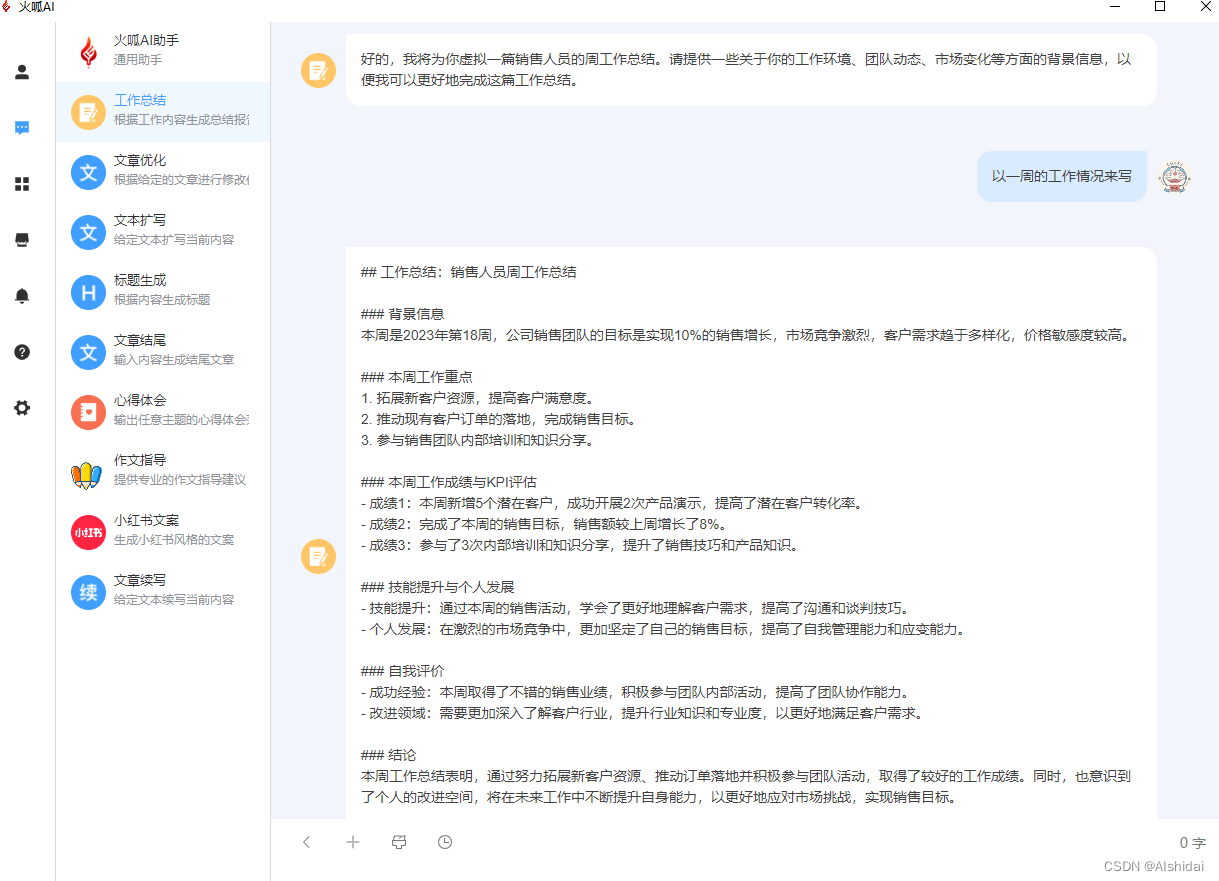Choose the 作文指导 assistant

pyautogui.click(x=163, y=472)
